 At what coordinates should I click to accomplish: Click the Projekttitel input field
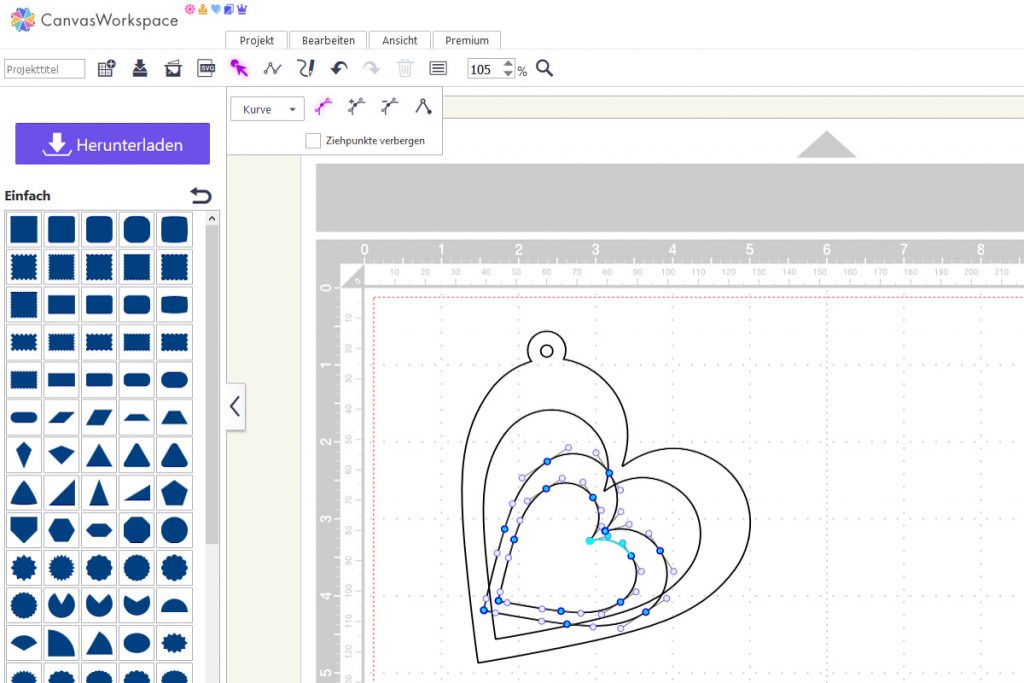pos(45,69)
